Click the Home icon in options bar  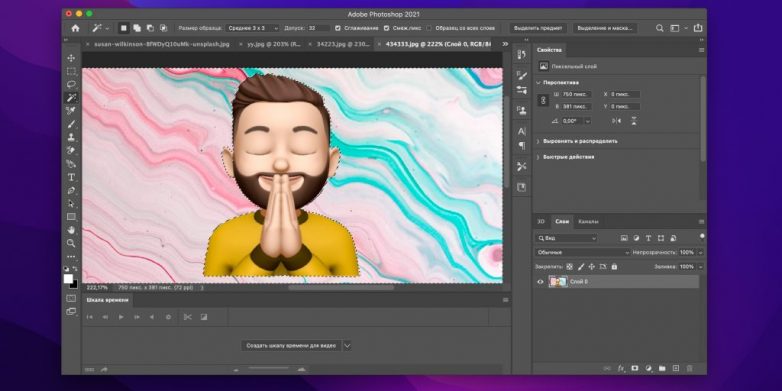point(75,28)
